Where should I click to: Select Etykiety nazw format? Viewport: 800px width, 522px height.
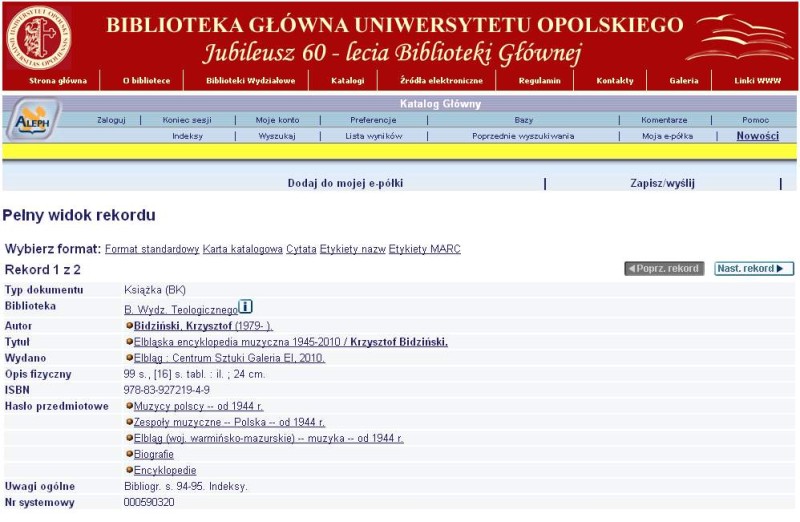pyautogui.click(x=353, y=249)
